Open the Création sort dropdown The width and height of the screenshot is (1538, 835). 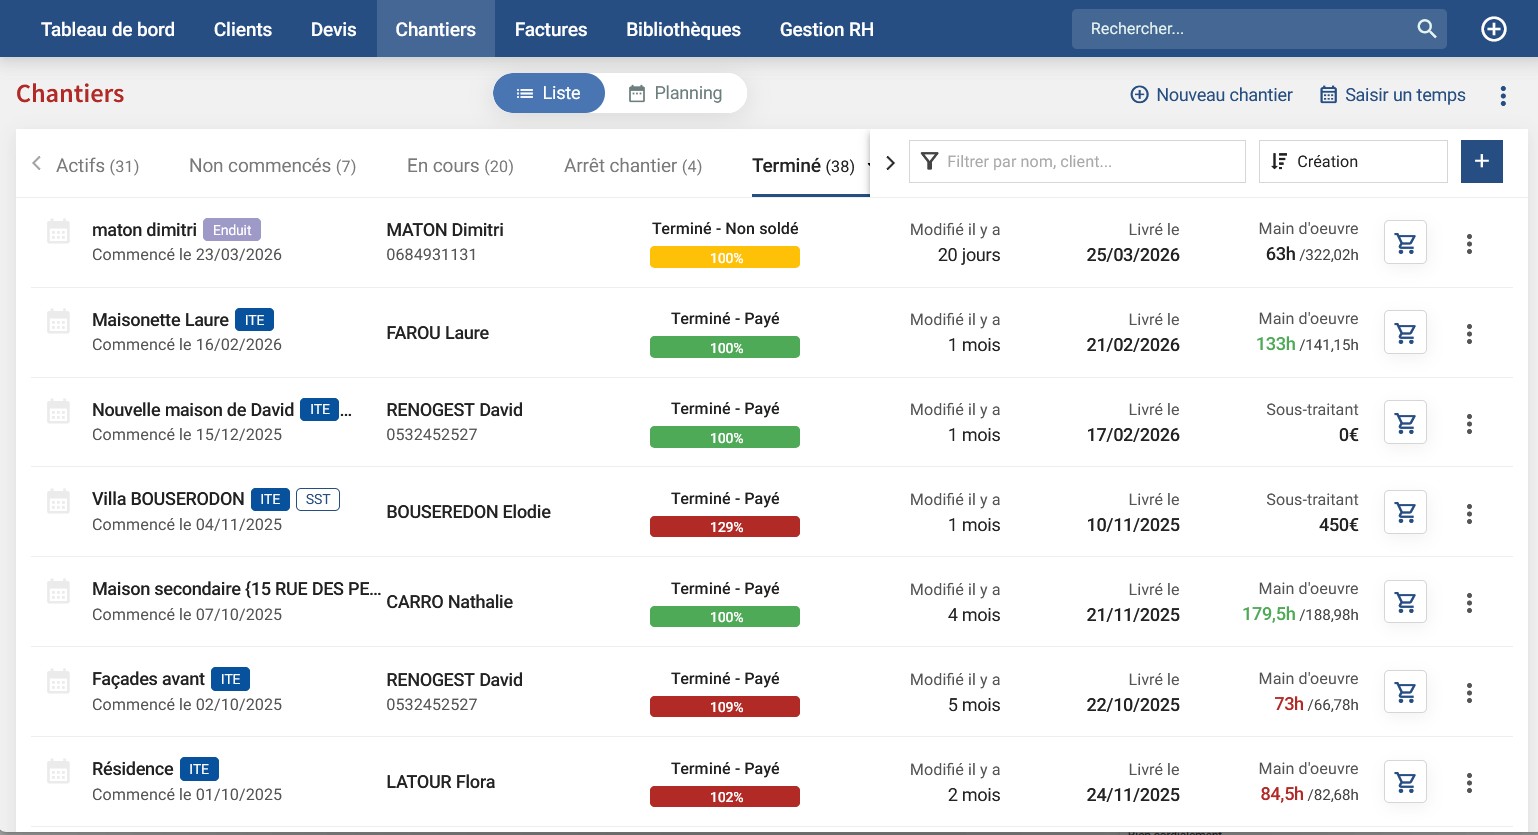[1352, 161]
